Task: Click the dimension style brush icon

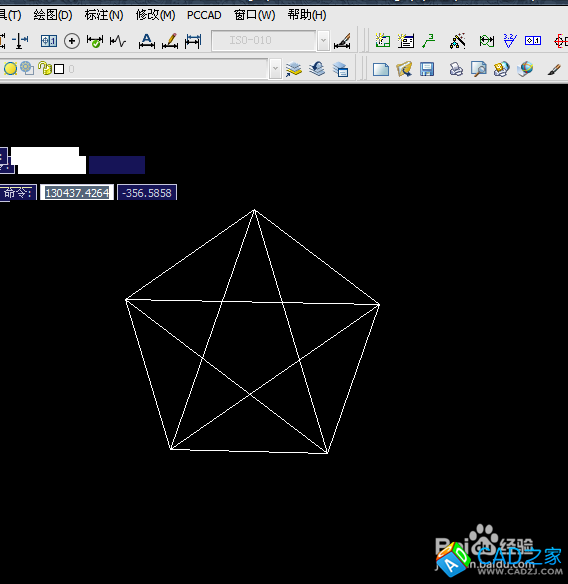Action: pyautogui.click(x=342, y=41)
